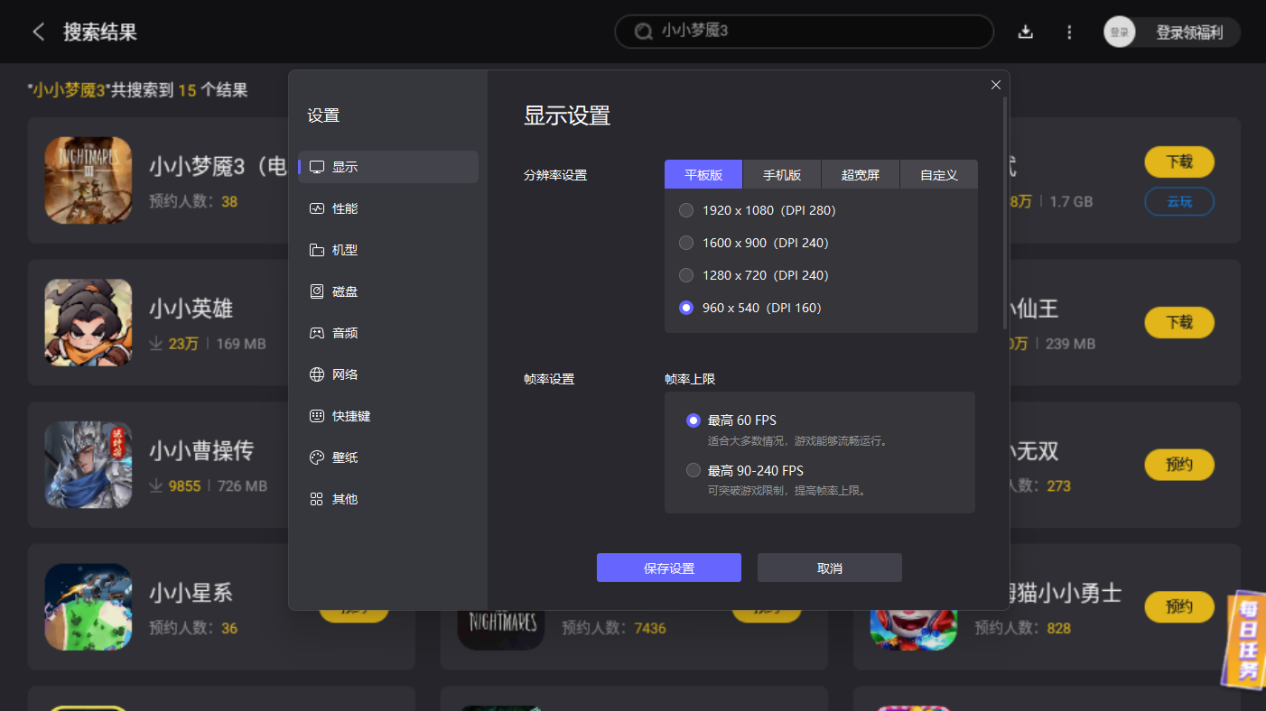Click the 快捷键 keyboard icon
Screen dimensions: 1266x711
(x=317, y=416)
